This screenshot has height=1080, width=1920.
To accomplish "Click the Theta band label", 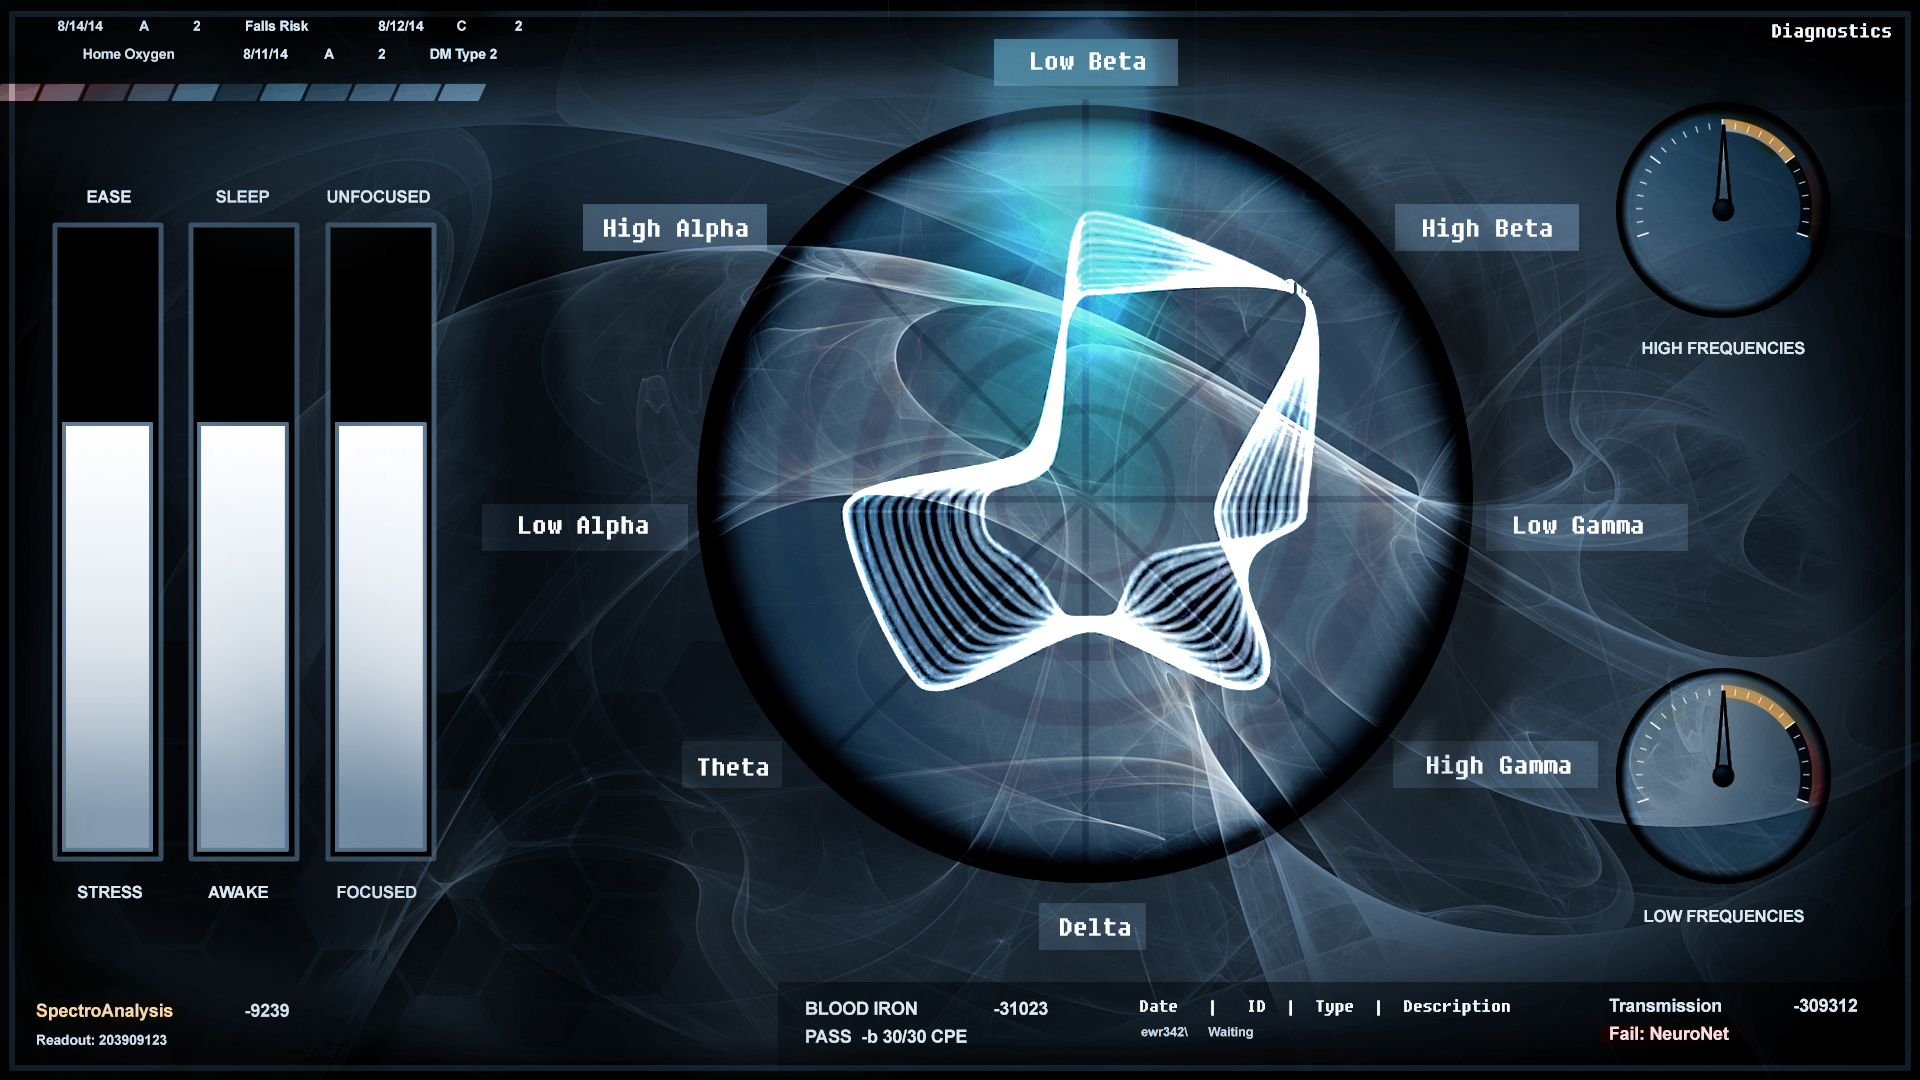I will [732, 767].
